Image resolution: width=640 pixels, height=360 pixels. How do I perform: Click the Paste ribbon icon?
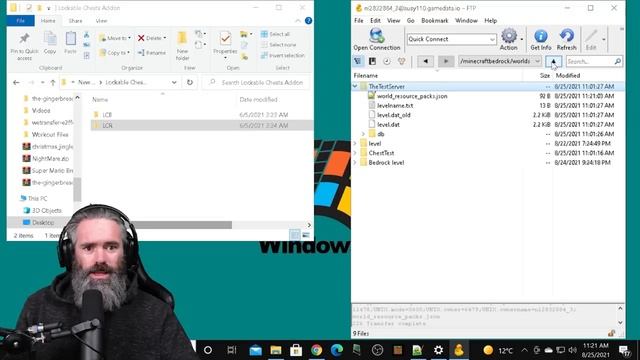[x=70, y=43]
